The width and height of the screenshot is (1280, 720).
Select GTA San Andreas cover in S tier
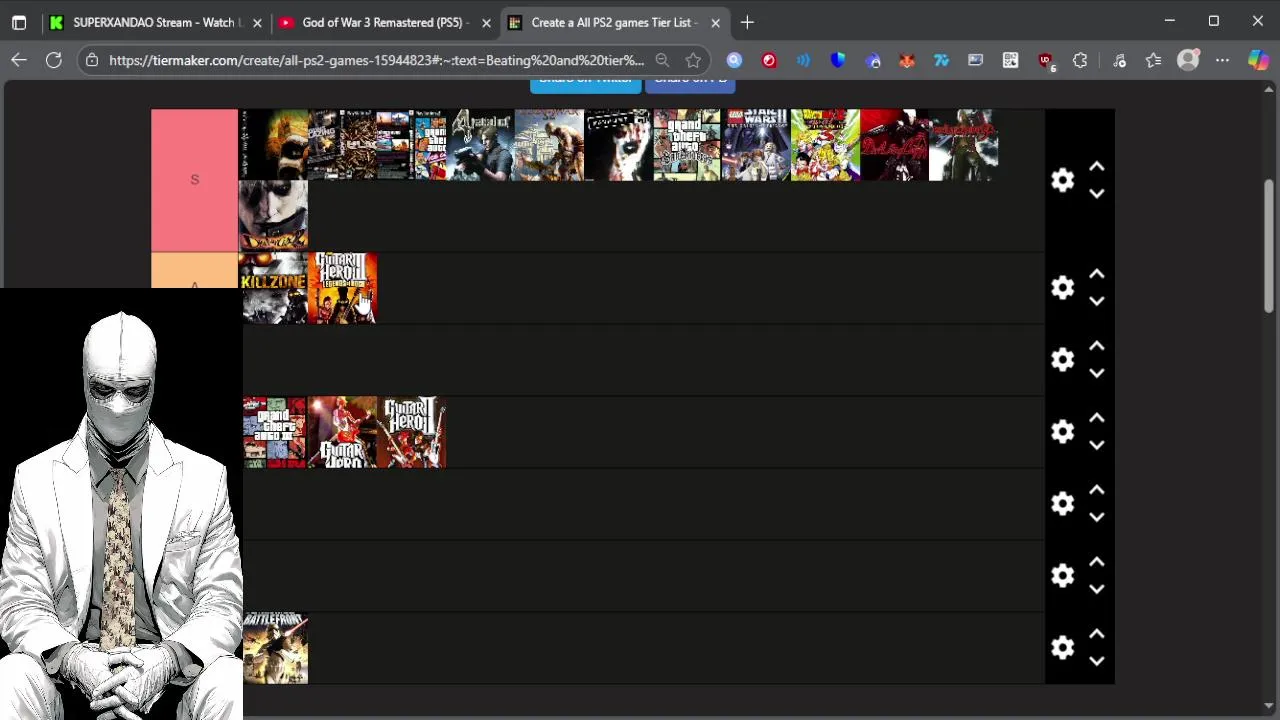coord(687,145)
